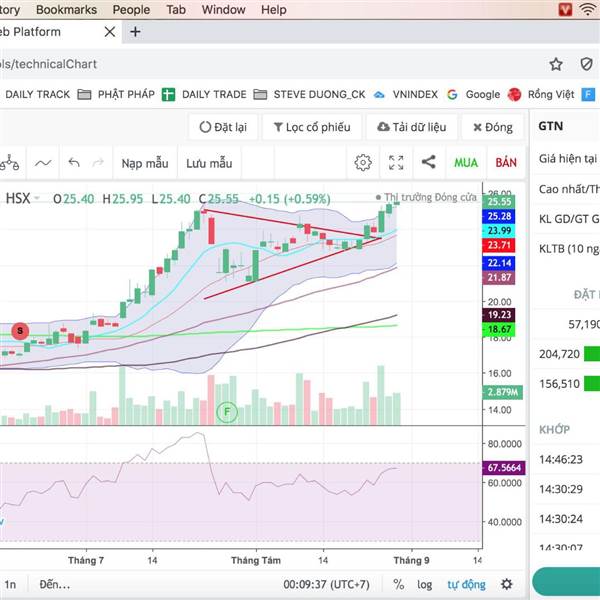Click the green F marker on volume bars

click(227, 412)
